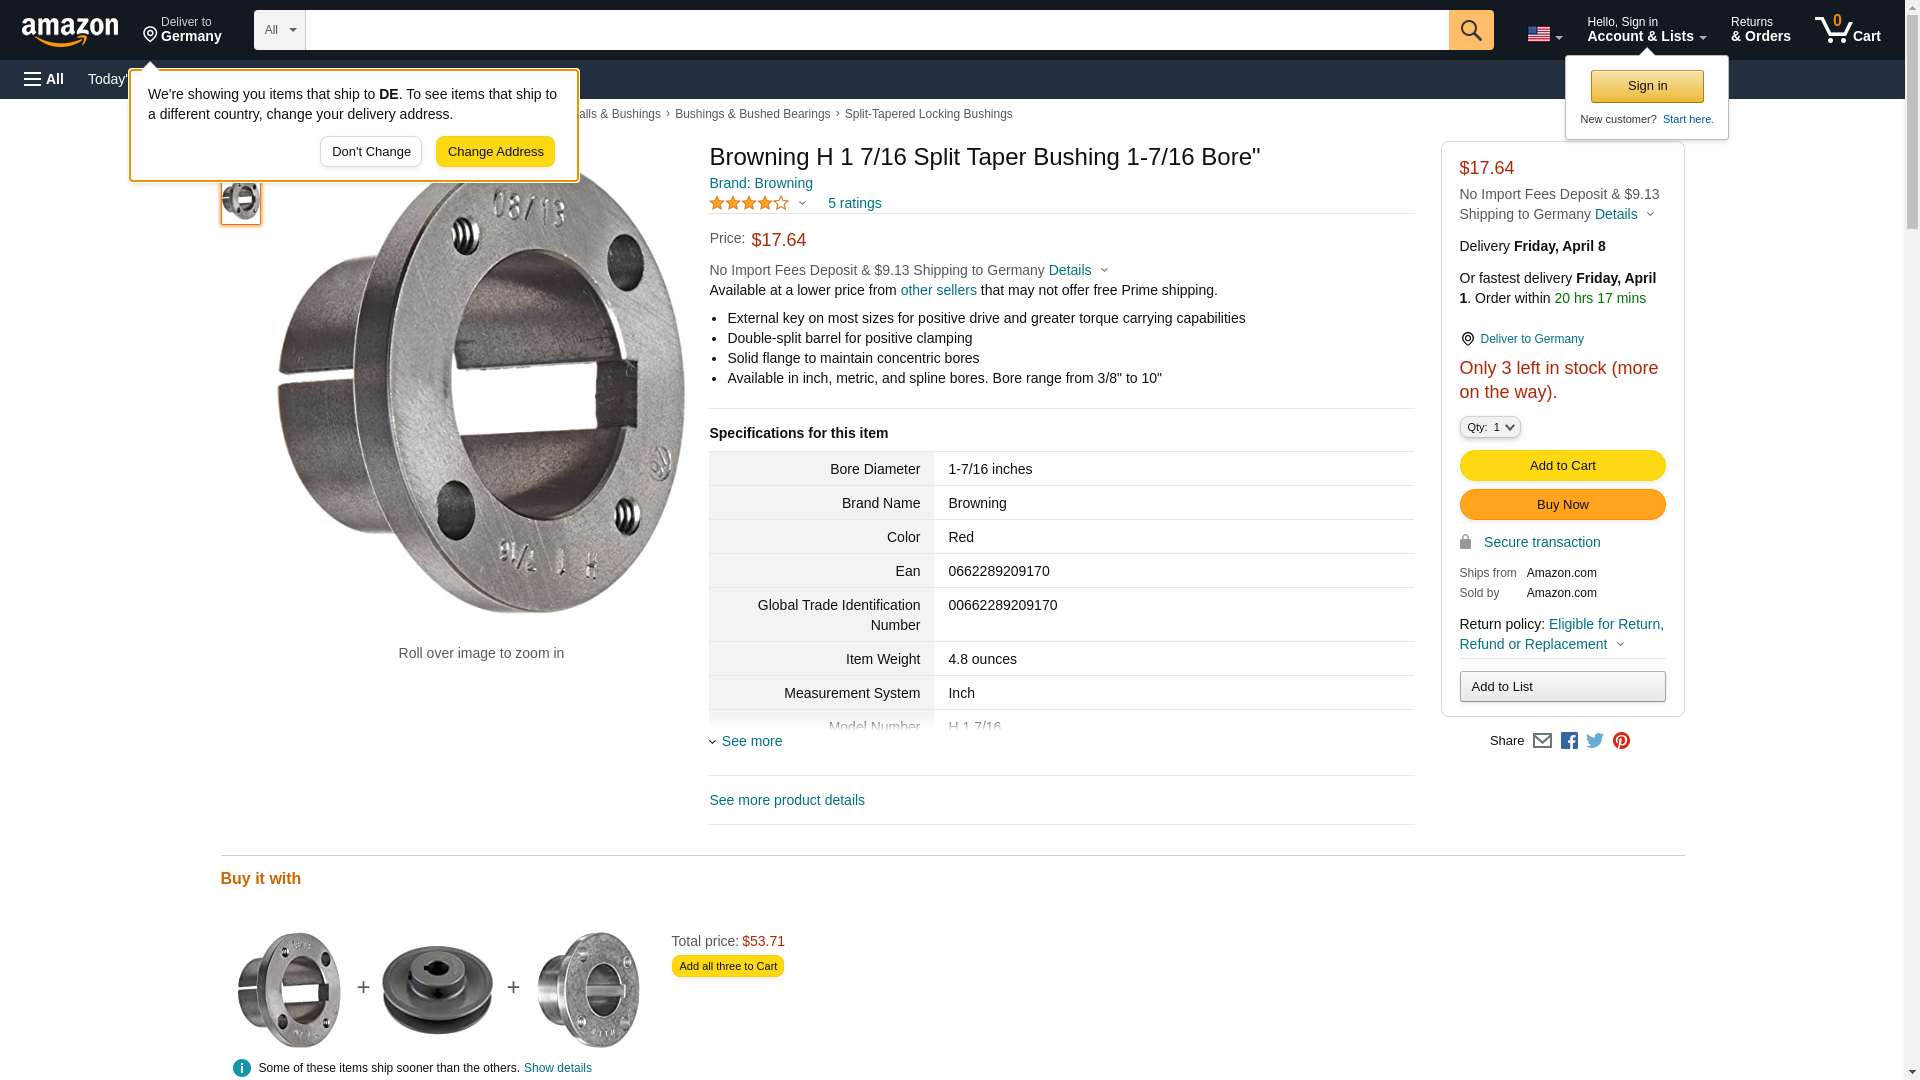The width and height of the screenshot is (1920, 1080).
Task: Open the All hamburger menu
Action: click(x=44, y=79)
